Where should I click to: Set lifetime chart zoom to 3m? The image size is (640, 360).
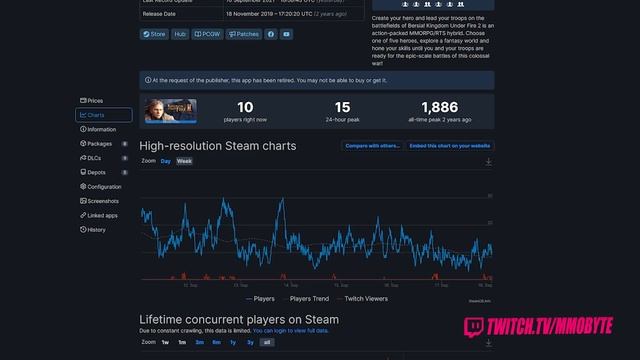point(199,342)
